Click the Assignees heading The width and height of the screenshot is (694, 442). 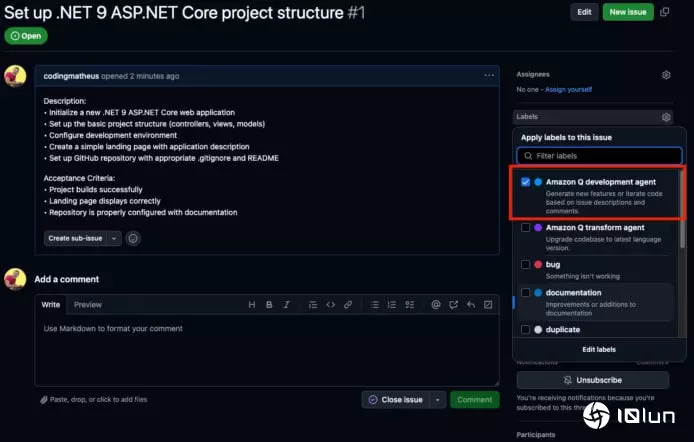pyautogui.click(x=533, y=74)
